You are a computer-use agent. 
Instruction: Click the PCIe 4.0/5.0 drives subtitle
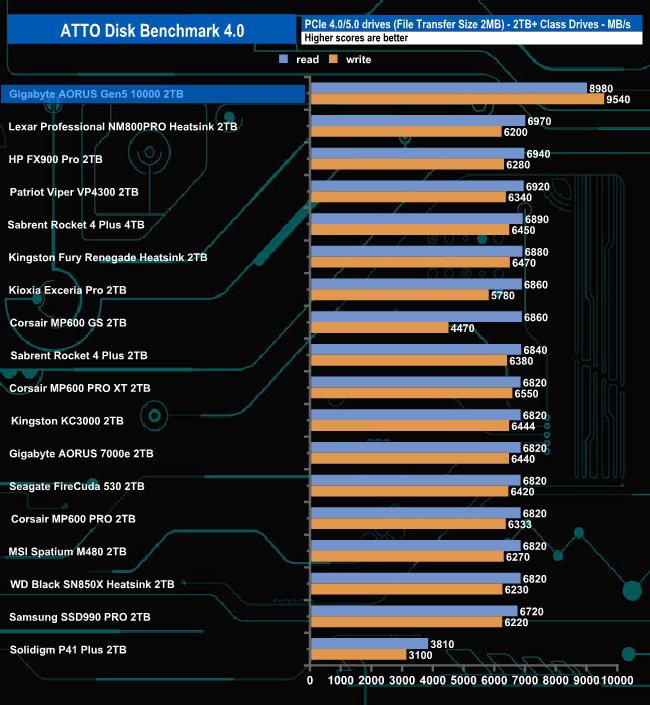[x=467, y=24]
